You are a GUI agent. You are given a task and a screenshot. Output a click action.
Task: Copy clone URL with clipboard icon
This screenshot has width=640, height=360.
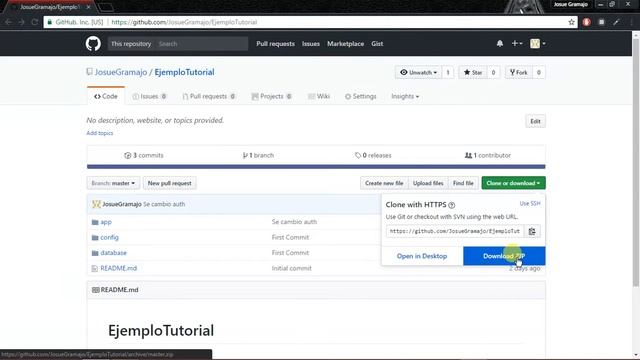(x=532, y=231)
